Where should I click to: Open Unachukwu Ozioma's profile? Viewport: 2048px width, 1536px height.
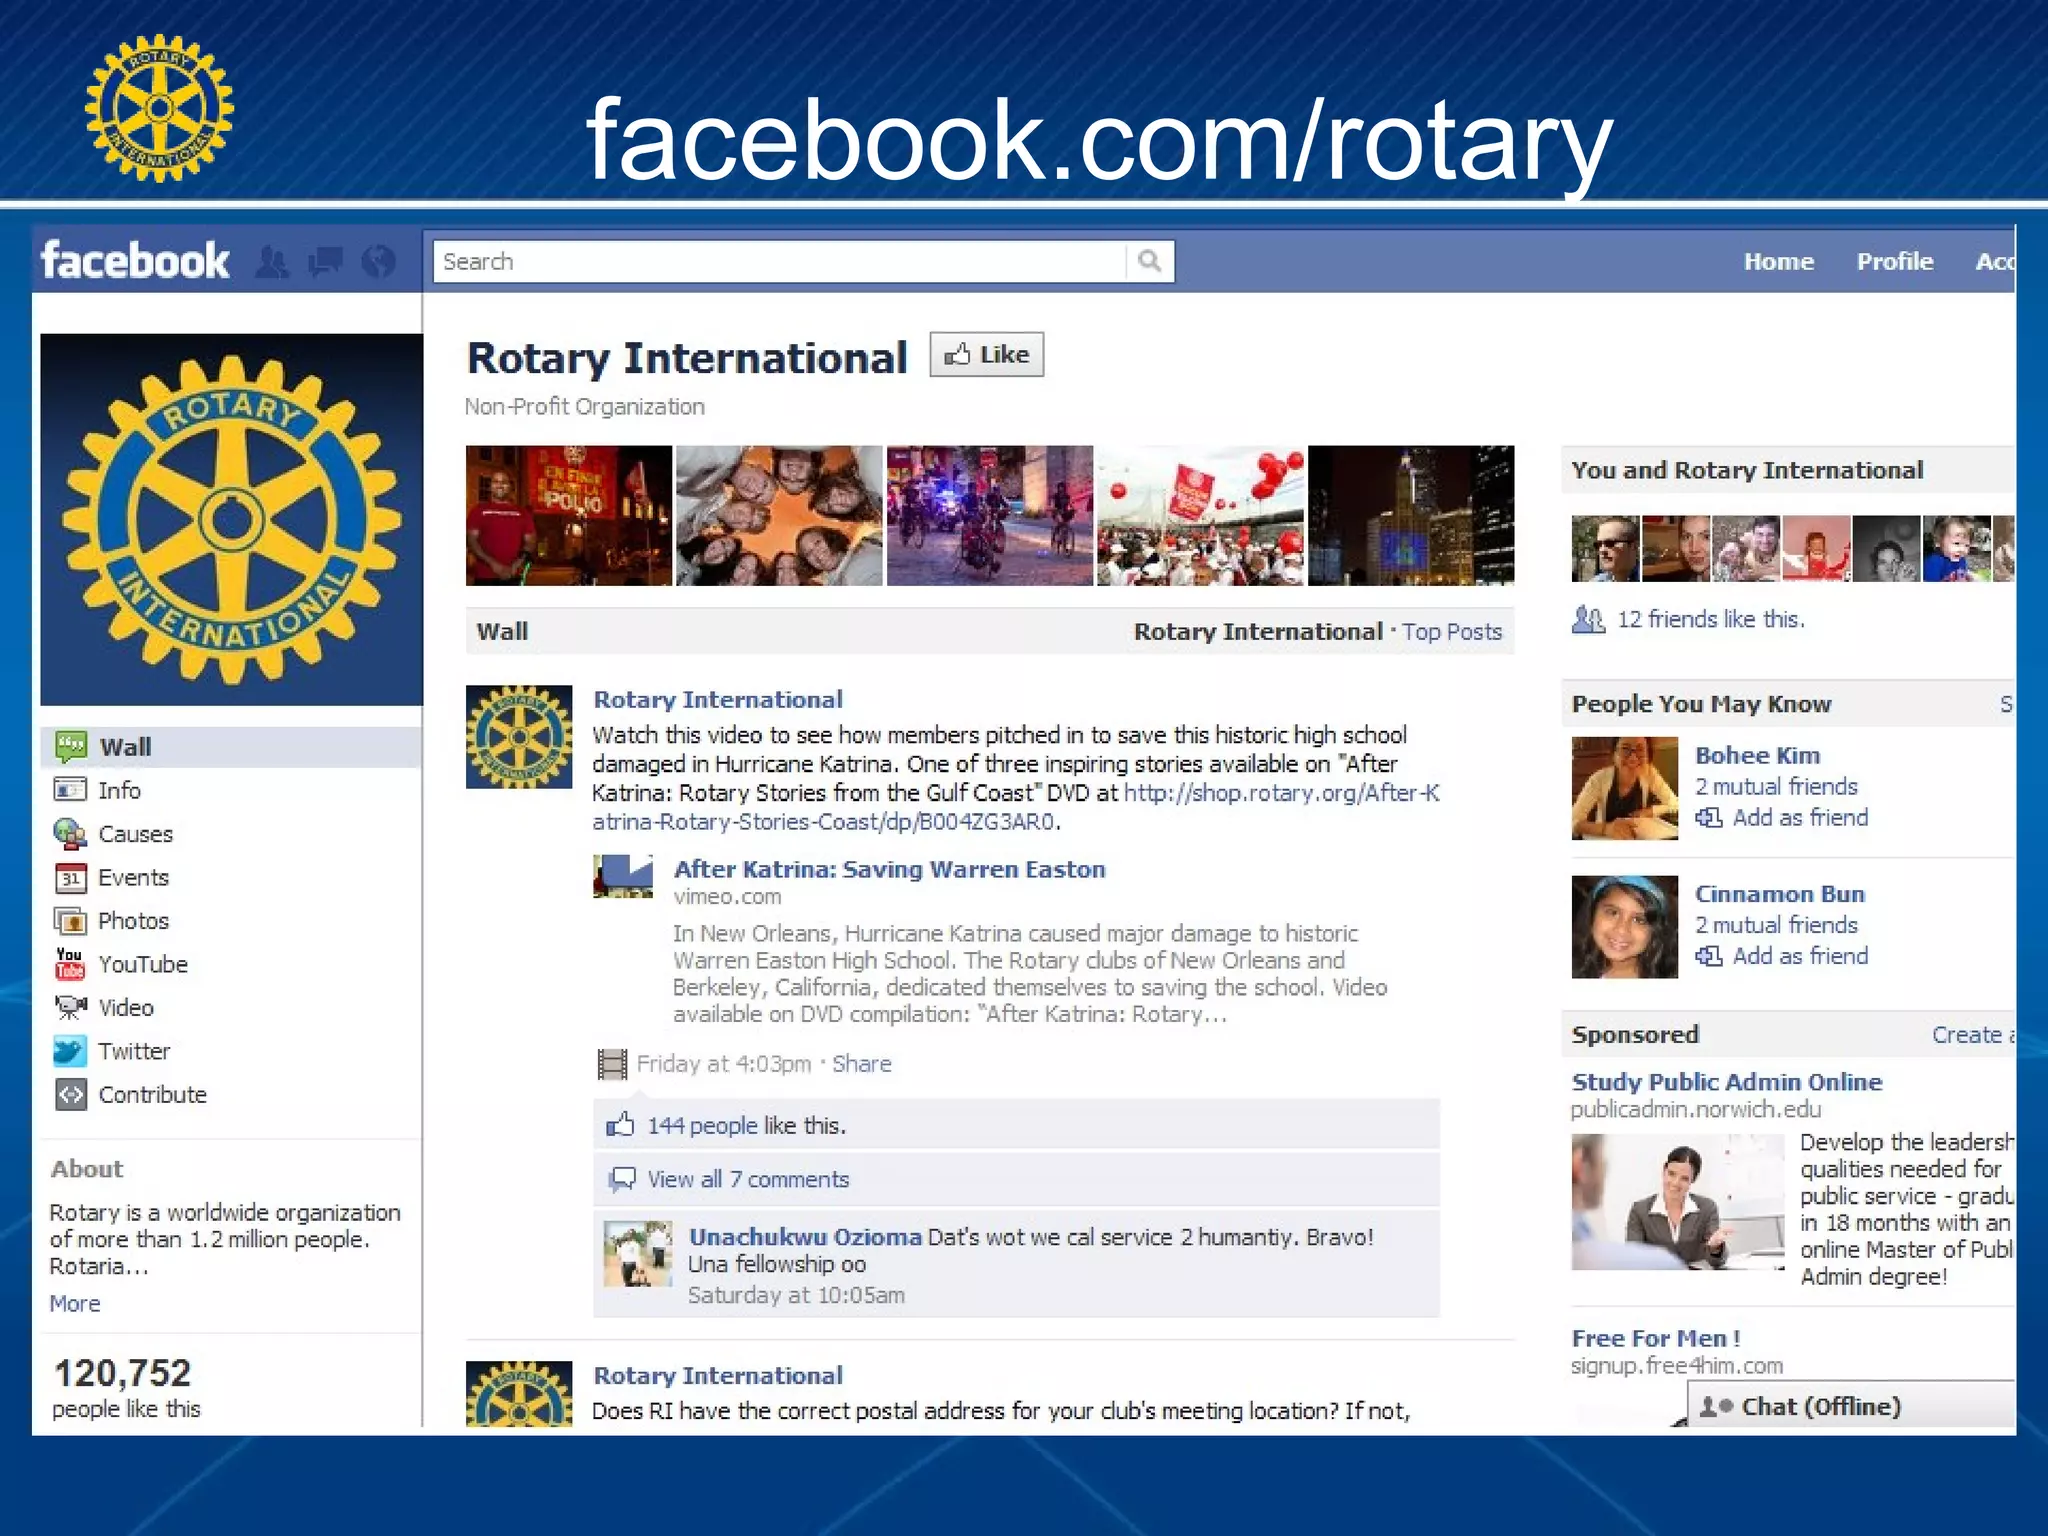click(805, 1237)
